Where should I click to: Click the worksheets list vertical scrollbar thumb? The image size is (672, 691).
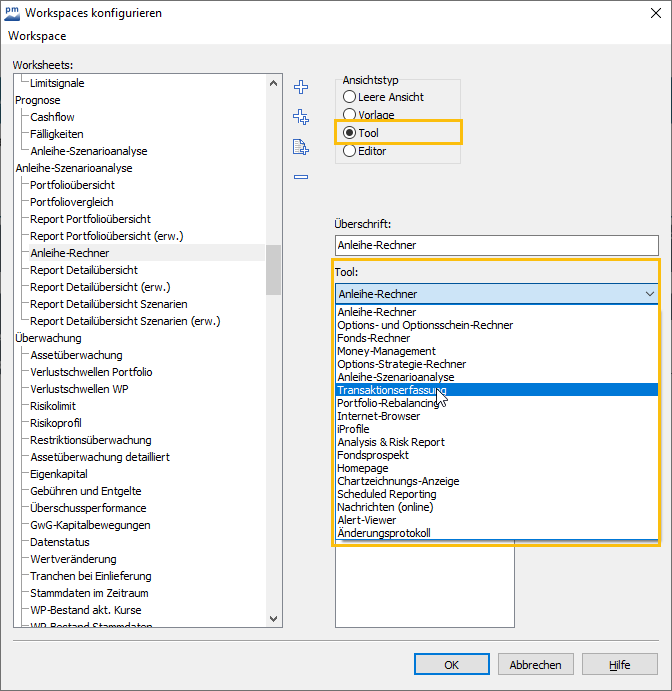tap(273, 270)
